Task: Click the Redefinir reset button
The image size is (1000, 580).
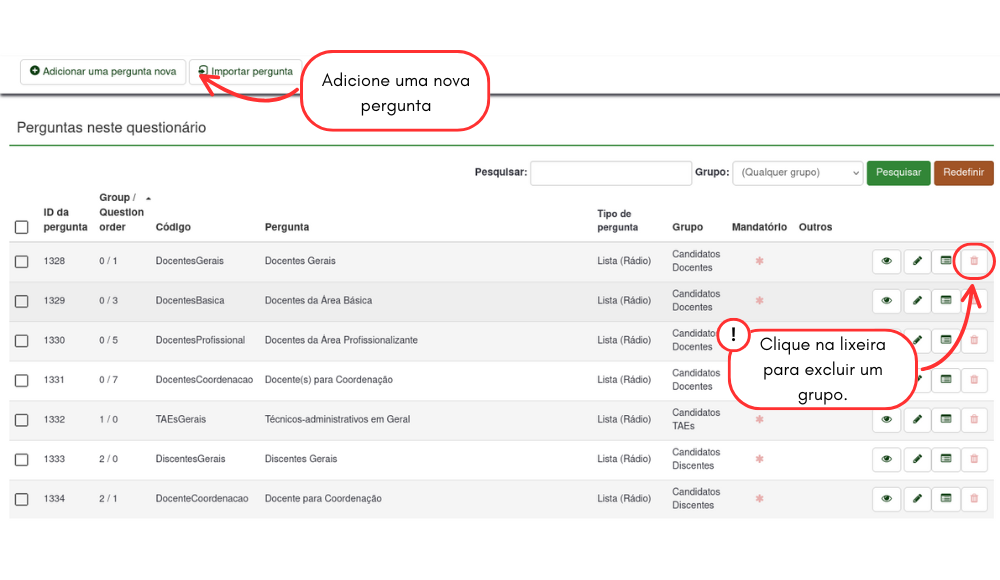Action: tap(964, 172)
